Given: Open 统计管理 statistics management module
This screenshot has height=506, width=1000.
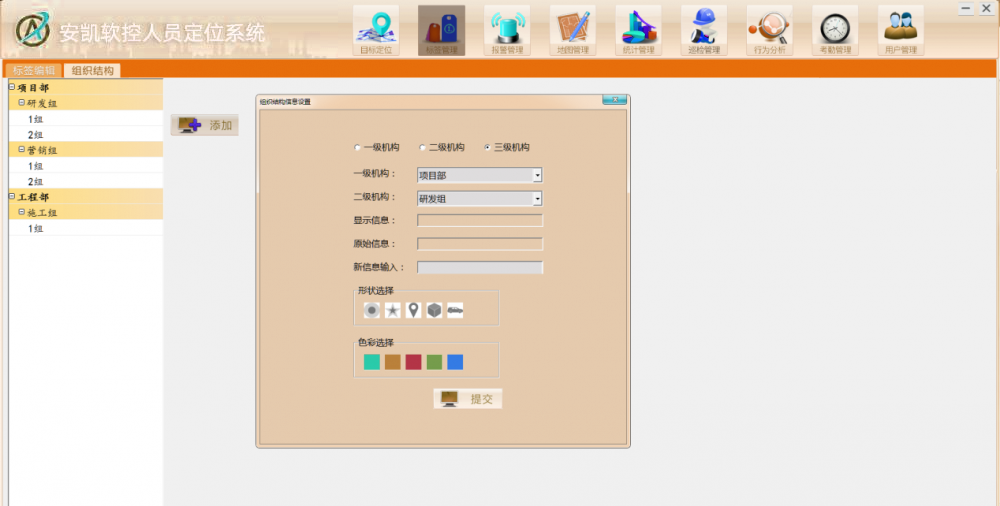Looking at the screenshot, I should click(638, 29).
